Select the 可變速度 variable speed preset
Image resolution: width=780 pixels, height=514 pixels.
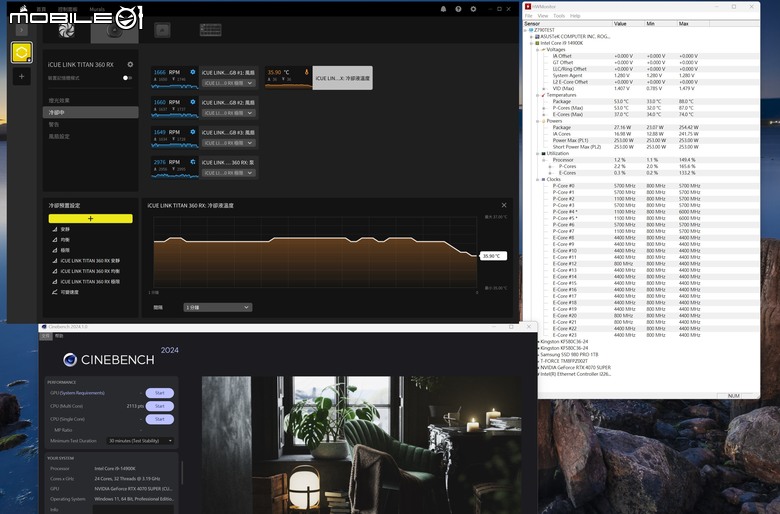point(70,292)
